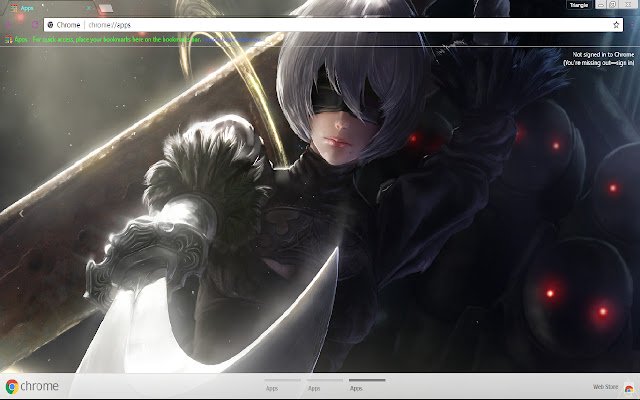This screenshot has width=640, height=400.
Task: Switch to the first Apps page in the bottom bar
Action: 282,385
